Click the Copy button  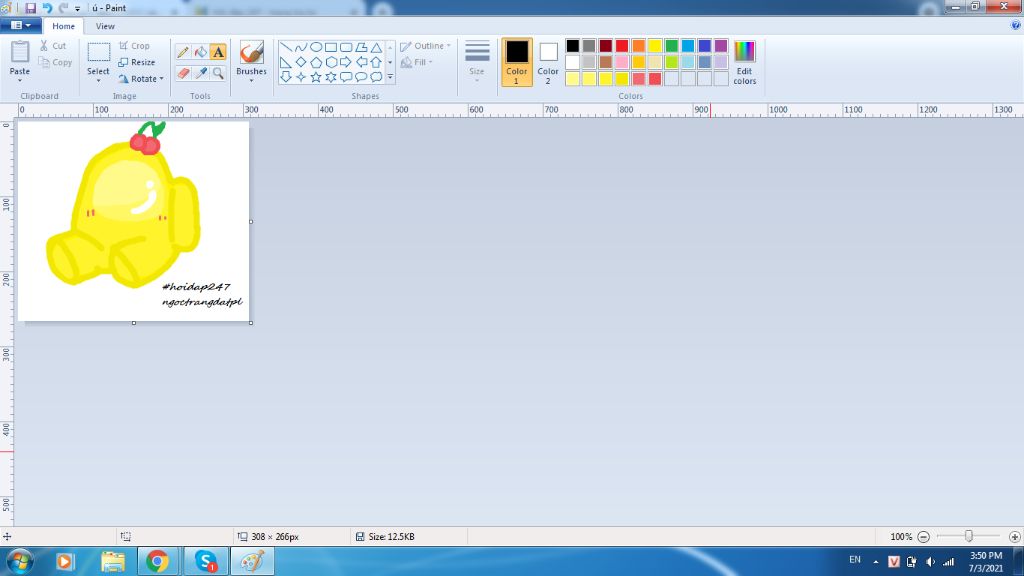(x=55, y=62)
